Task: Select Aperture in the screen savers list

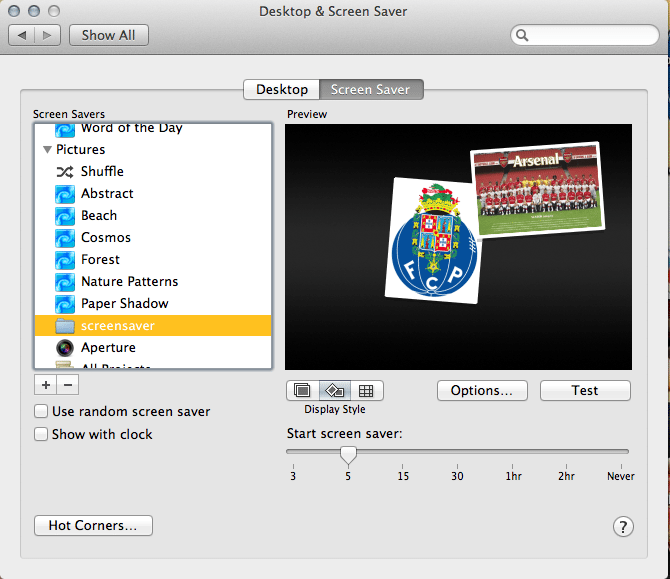Action: (x=153, y=348)
